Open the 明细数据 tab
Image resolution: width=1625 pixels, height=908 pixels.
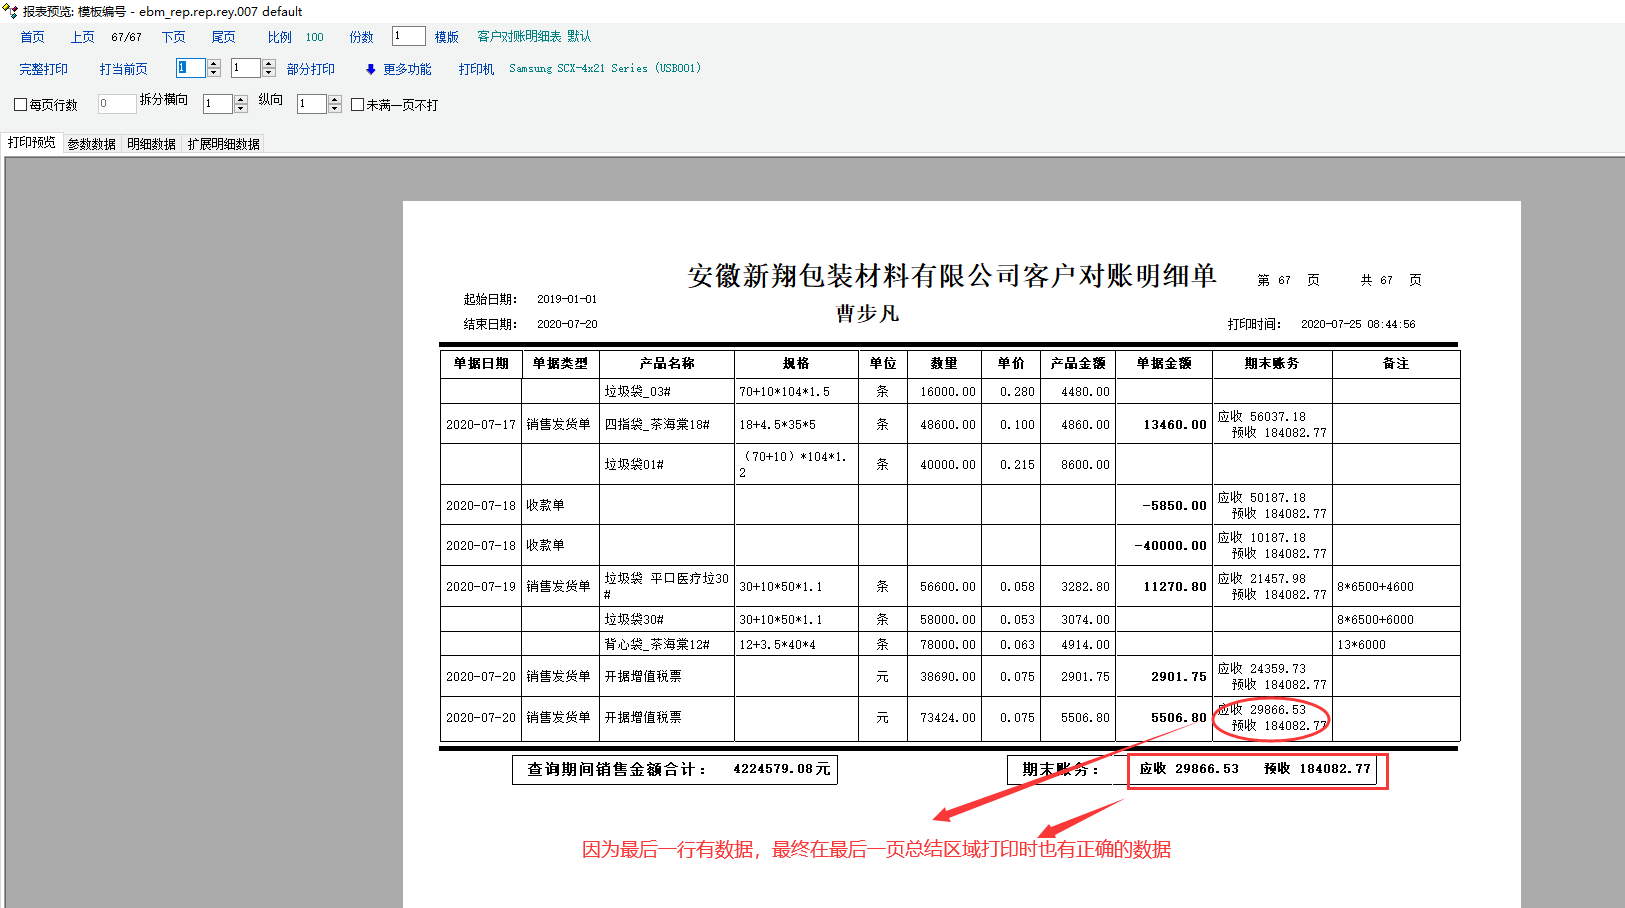click(x=151, y=144)
